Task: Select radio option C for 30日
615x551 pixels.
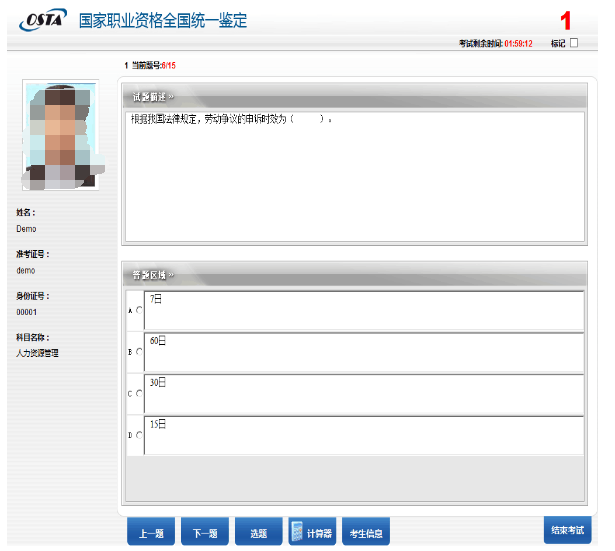Action: click(139, 394)
